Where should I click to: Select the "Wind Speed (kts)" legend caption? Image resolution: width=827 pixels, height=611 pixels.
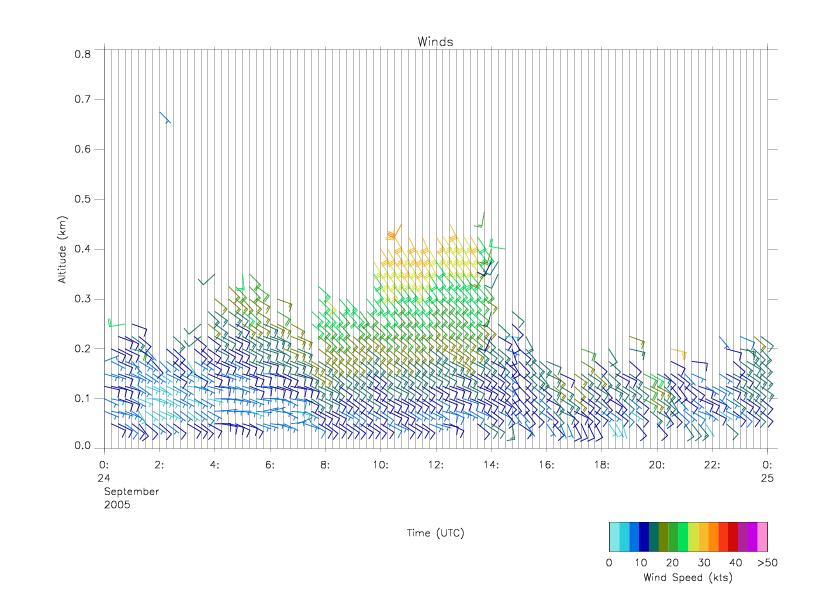[x=688, y=577]
